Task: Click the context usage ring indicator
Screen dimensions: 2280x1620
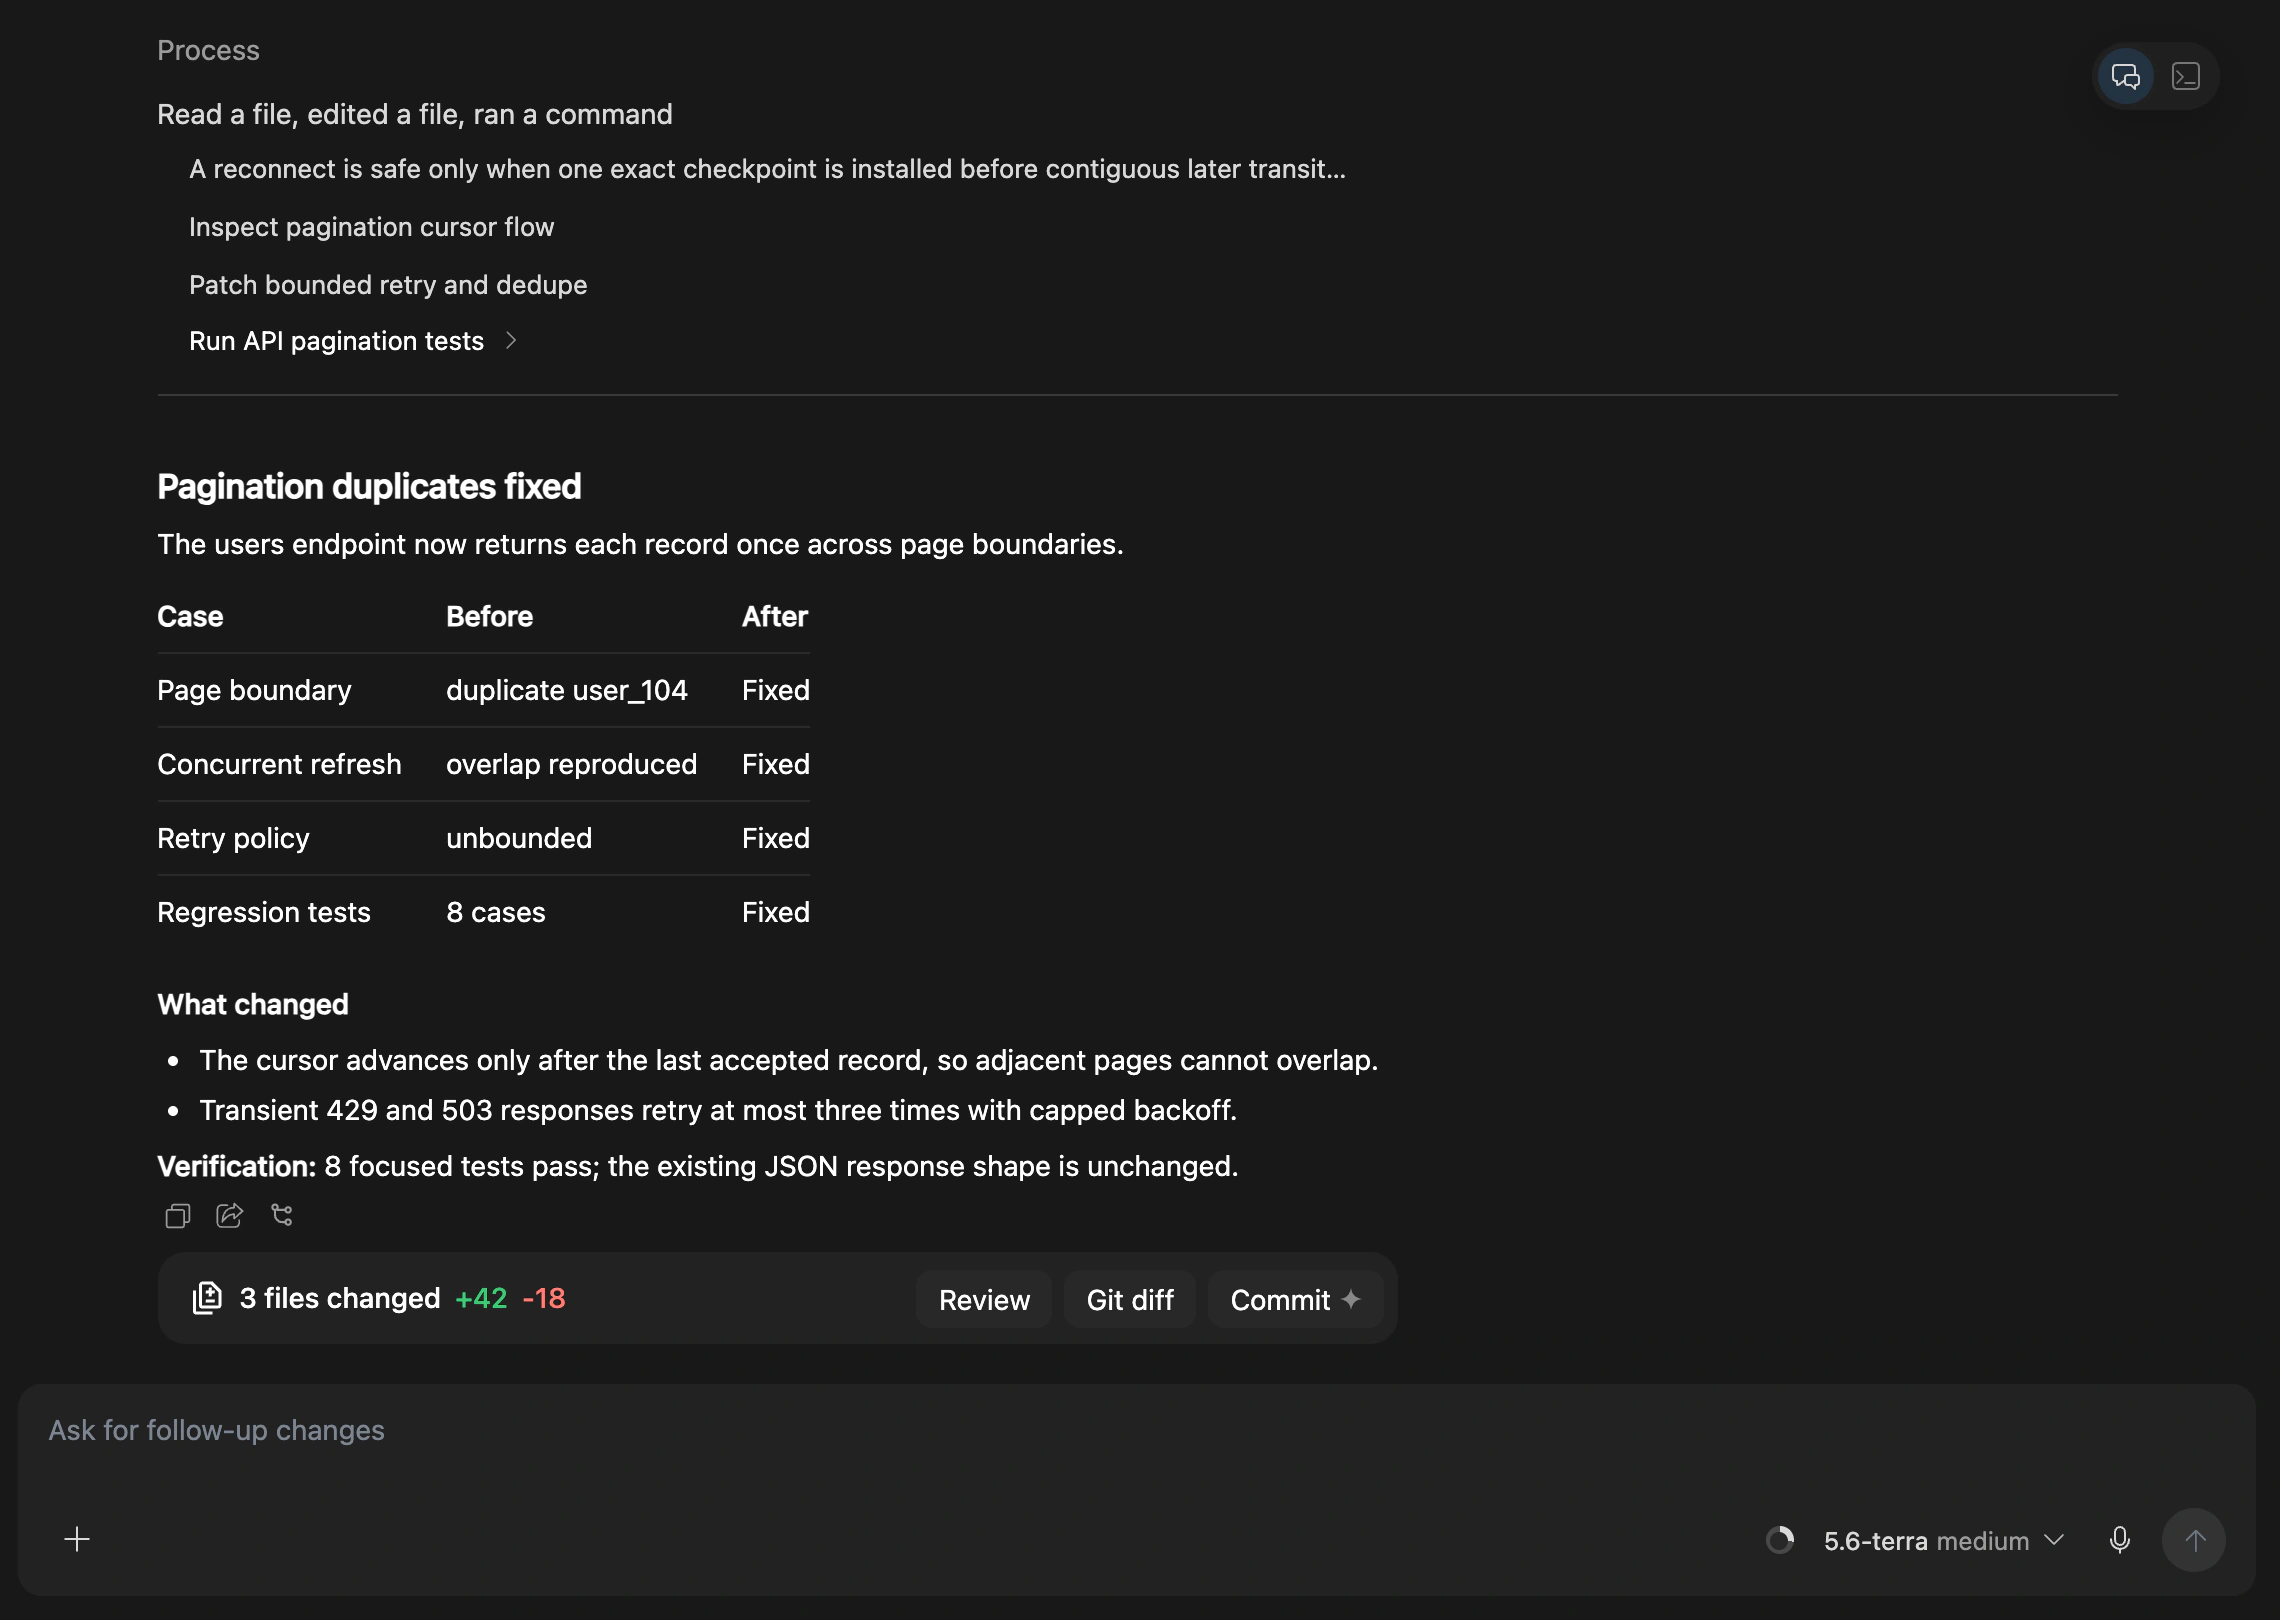Action: (x=1780, y=1540)
